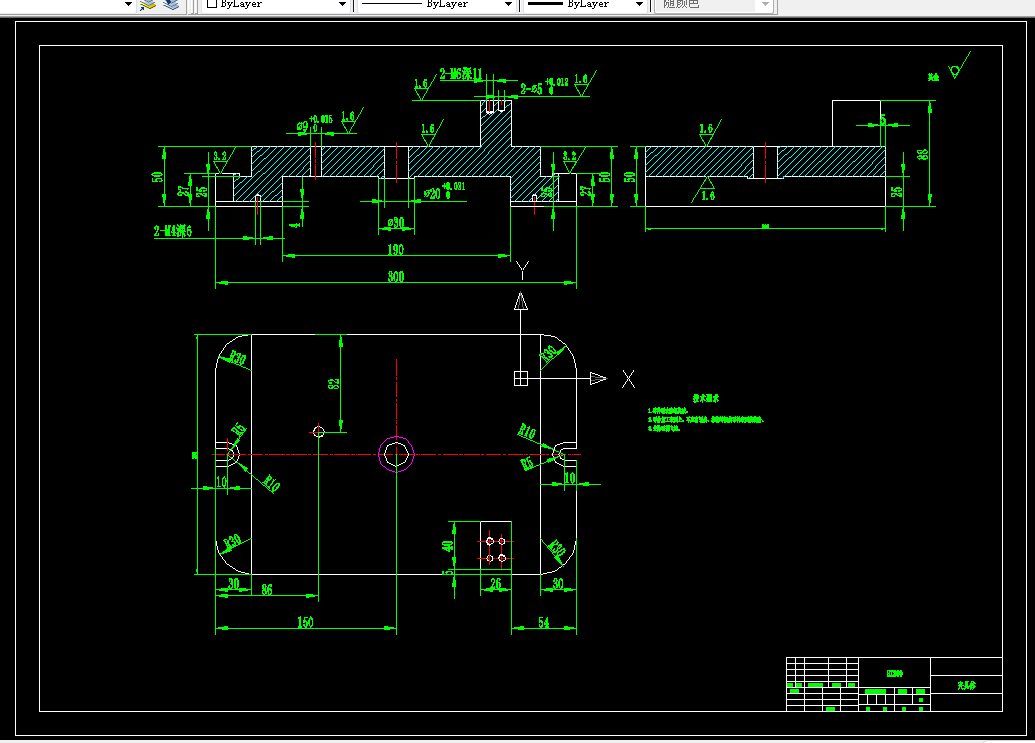
Task: Select the 26 dimension text
Action: point(496,583)
